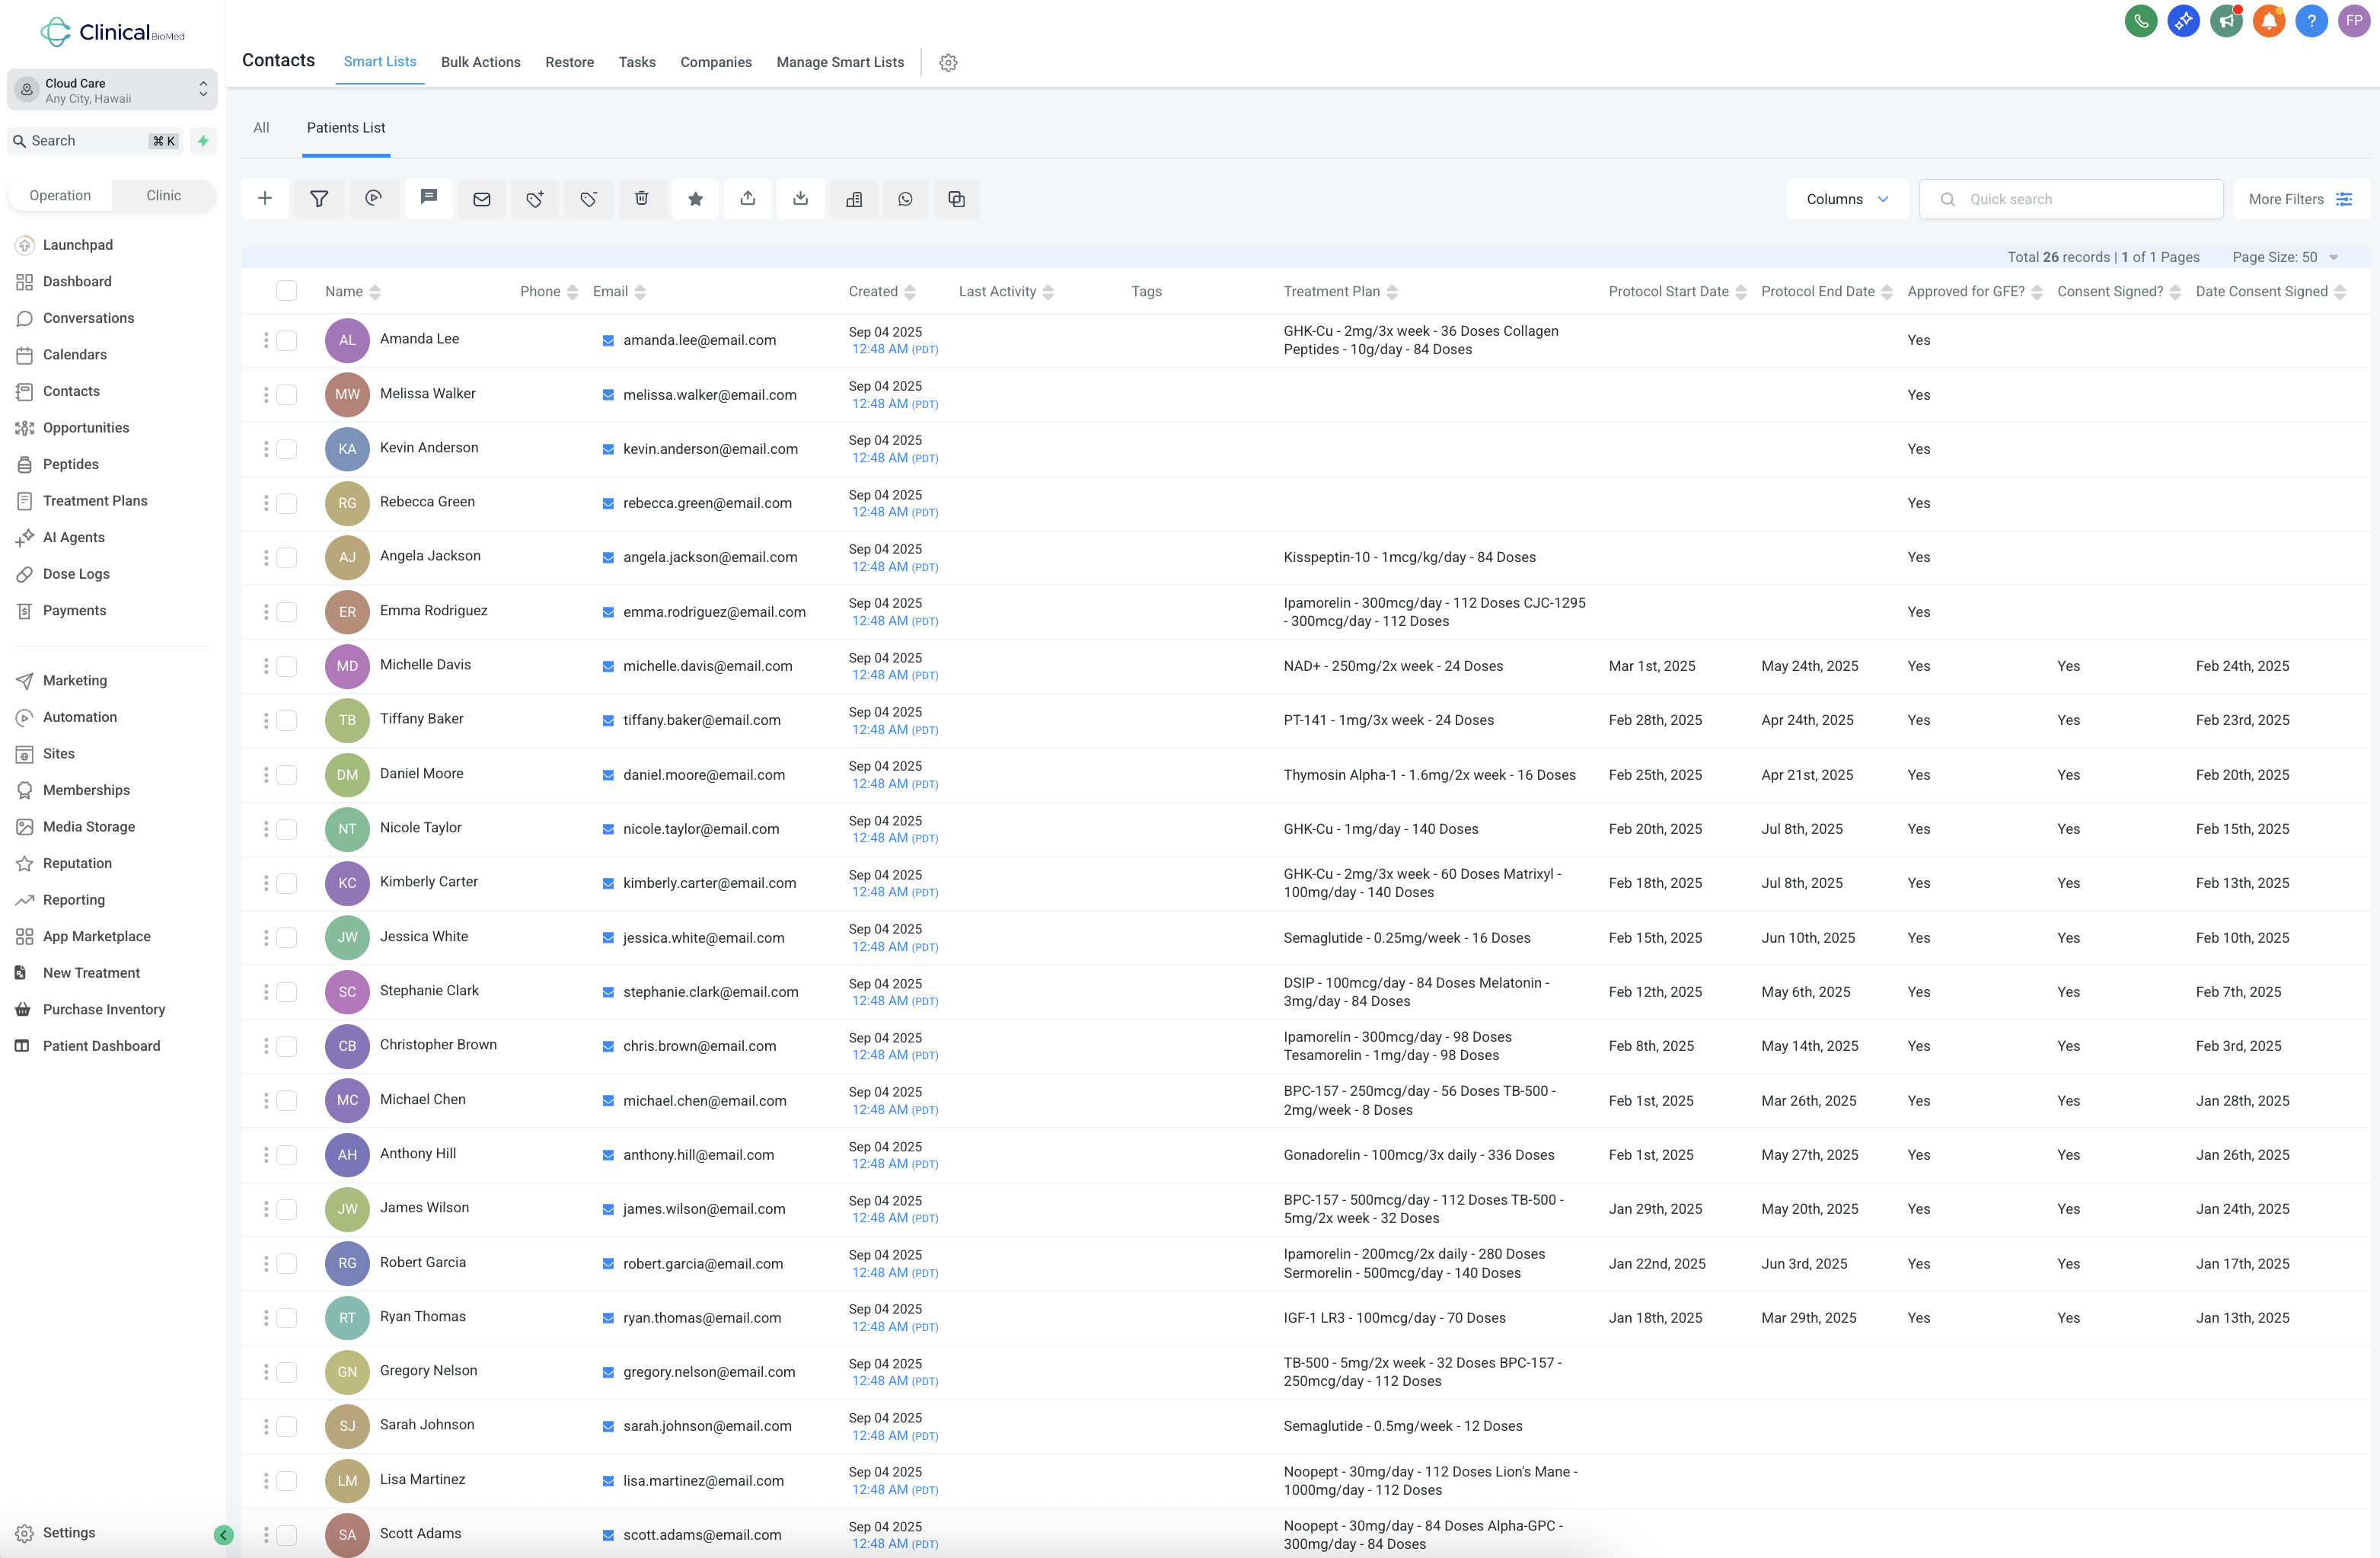Open the settings gear beside Manage Smart Lists
Image resolution: width=2380 pixels, height=1558 pixels.
[948, 63]
